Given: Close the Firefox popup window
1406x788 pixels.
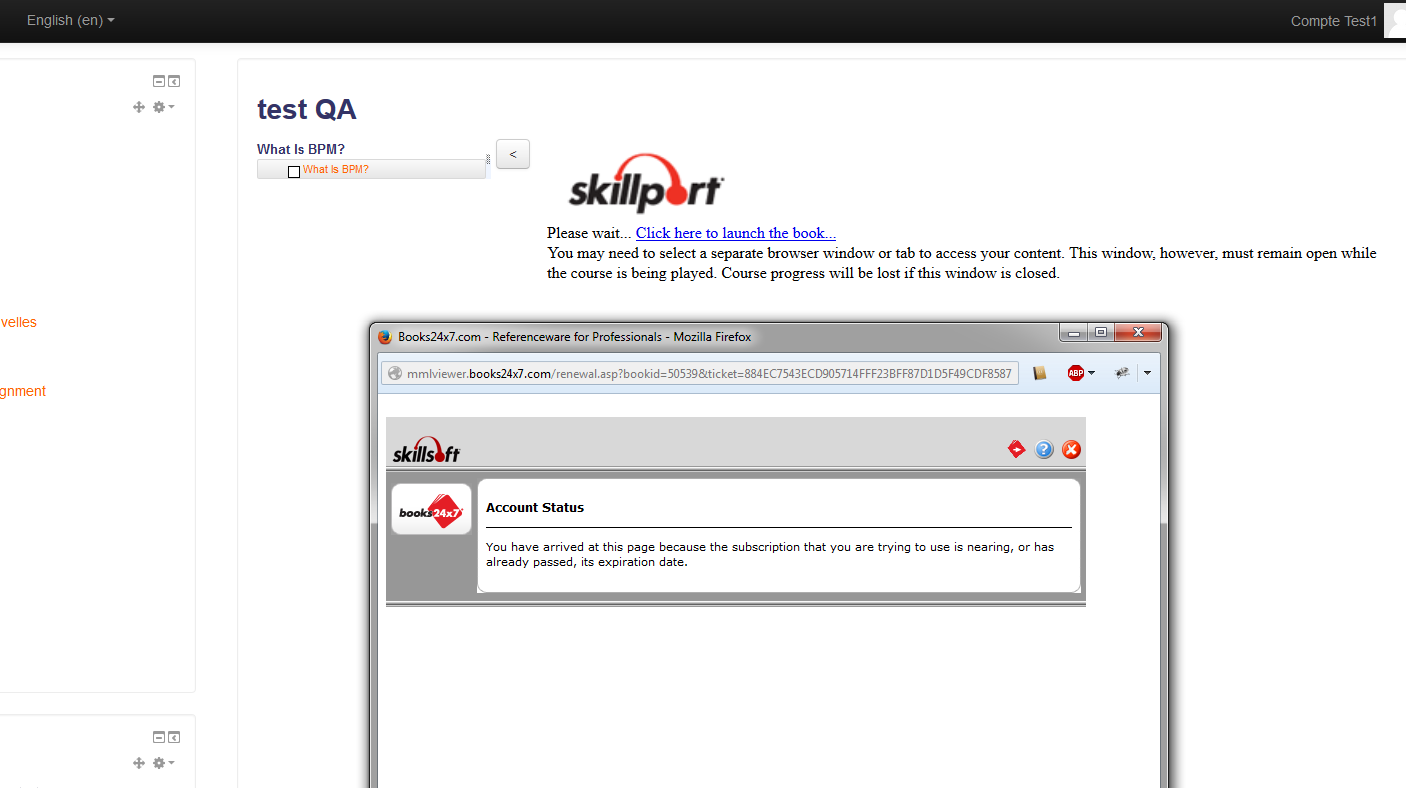Looking at the screenshot, I should (1137, 332).
